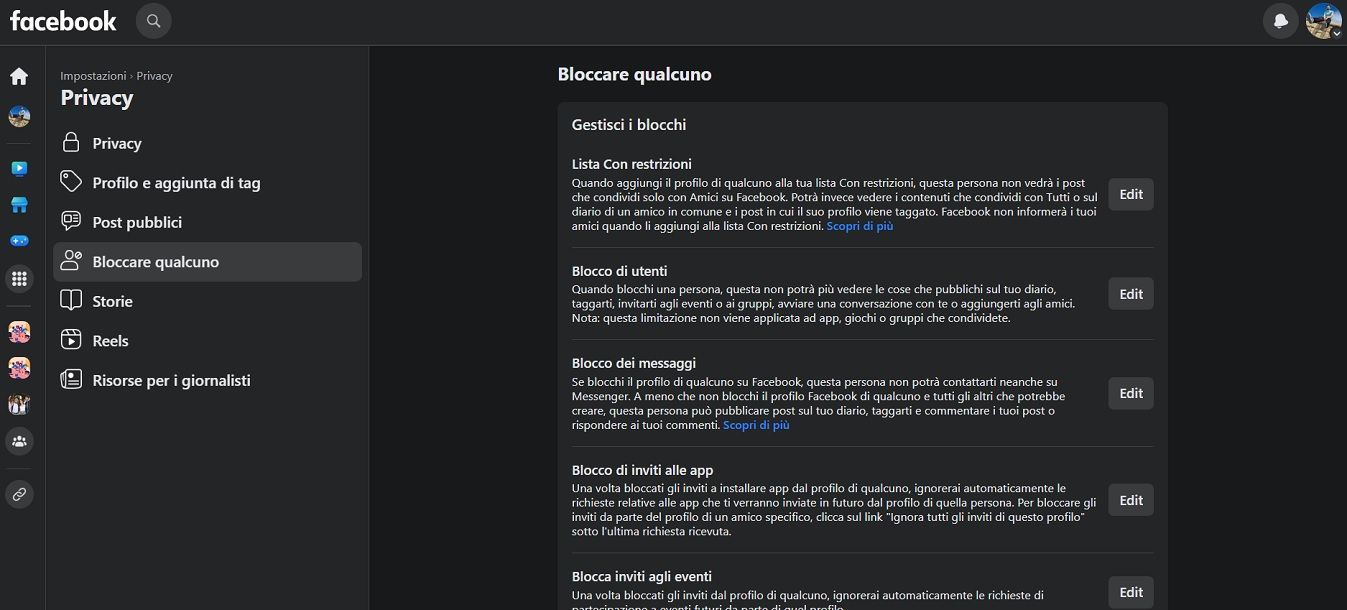Select Bloccare qualcuno menu item
This screenshot has height=610, width=1347.
pyautogui.click(x=207, y=262)
